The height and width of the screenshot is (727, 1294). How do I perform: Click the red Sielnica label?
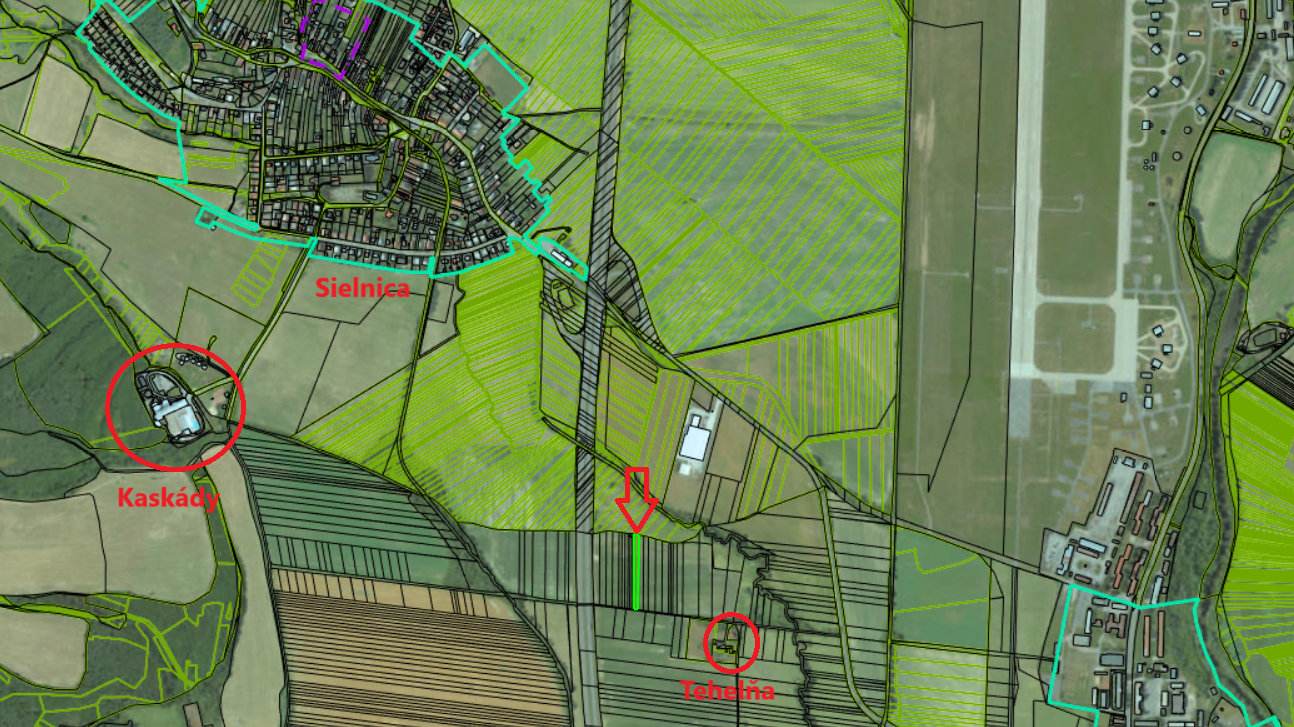363,289
